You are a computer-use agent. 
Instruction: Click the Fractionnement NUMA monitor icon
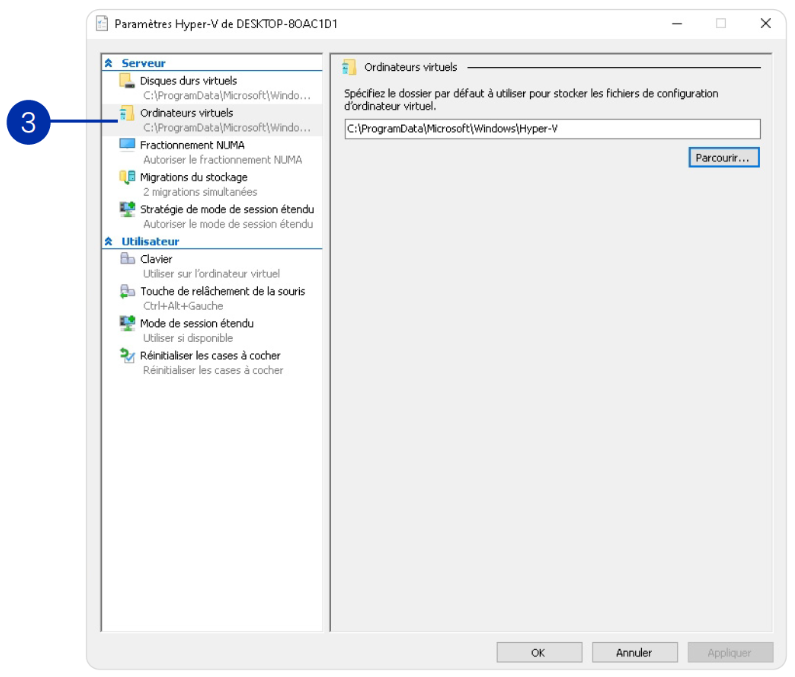(127, 145)
